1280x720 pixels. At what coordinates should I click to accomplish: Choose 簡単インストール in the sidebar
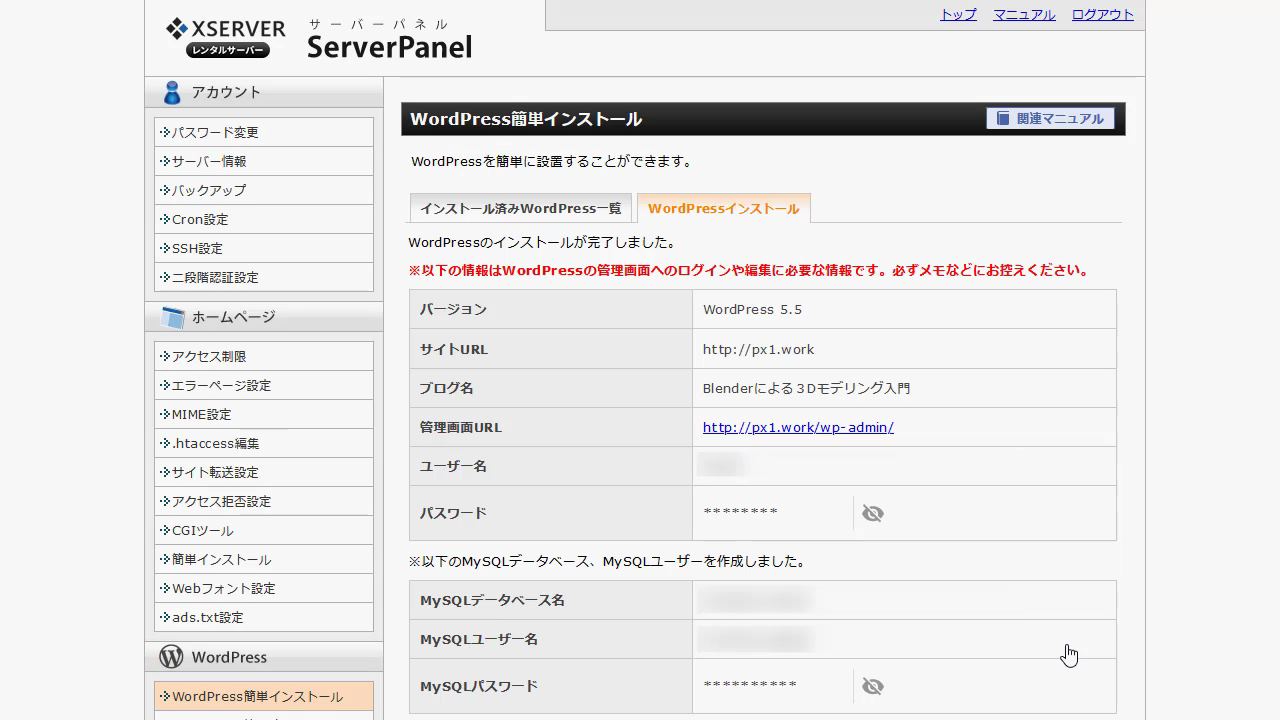221,559
